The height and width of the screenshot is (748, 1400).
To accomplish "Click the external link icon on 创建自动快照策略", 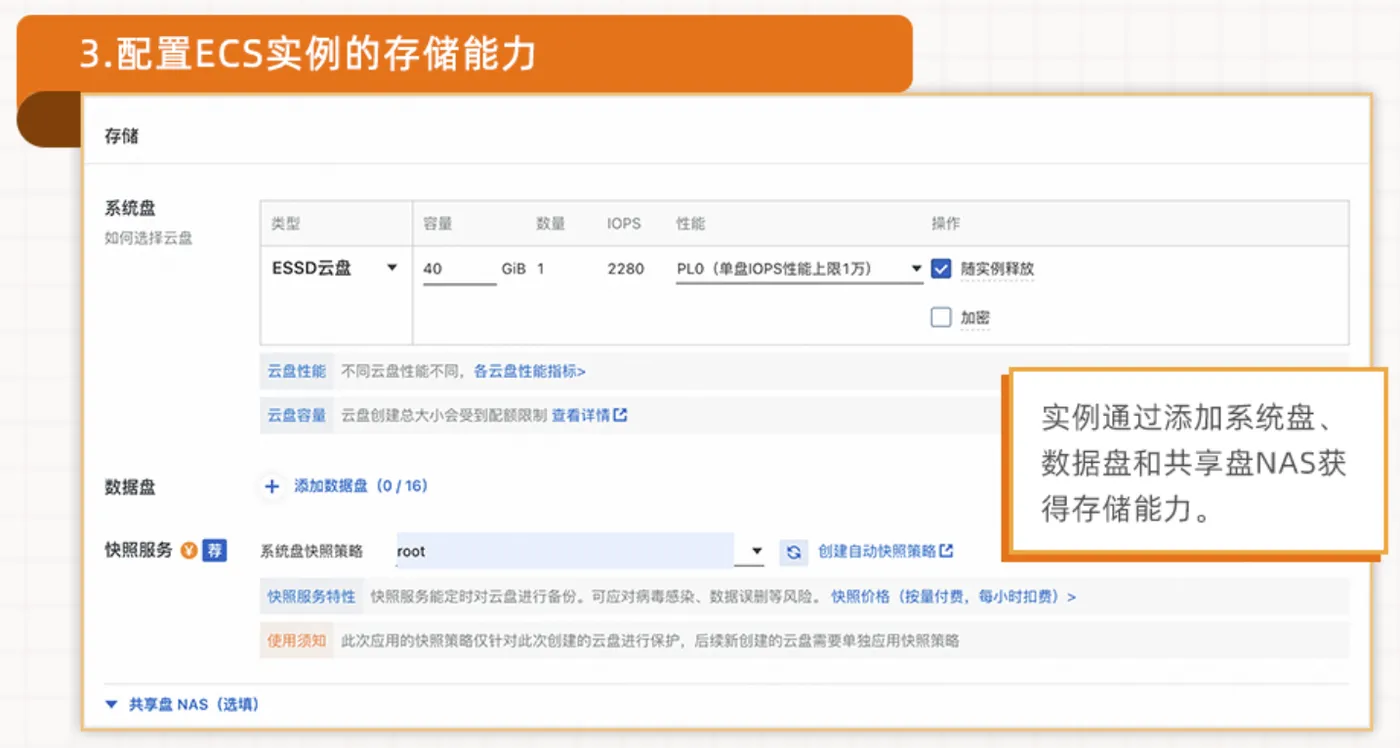I will 948,550.
